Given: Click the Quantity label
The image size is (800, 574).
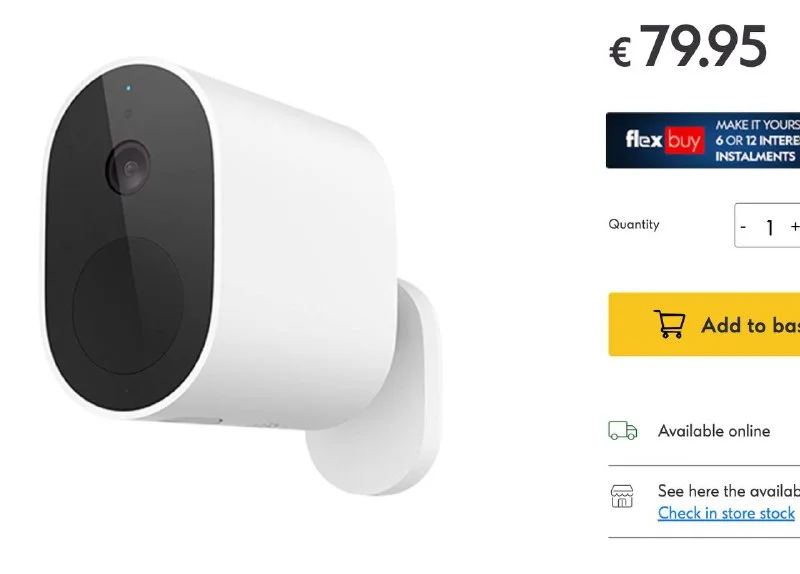Looking at the screenshot, I should point(634,224).
